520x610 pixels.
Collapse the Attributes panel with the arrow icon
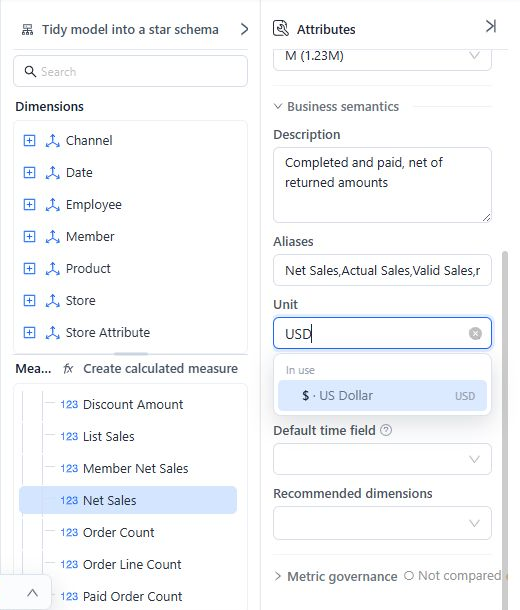pyautogui.click(x=490, y=26)
